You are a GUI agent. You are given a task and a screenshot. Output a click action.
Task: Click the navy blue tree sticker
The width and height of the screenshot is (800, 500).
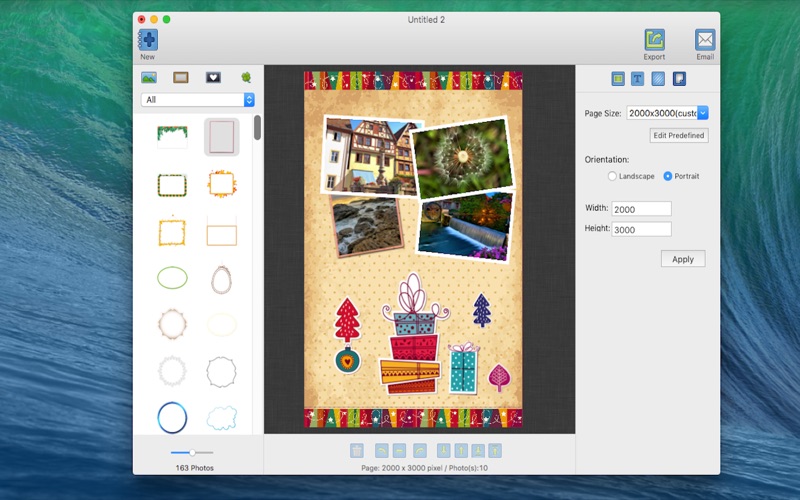pyautogui.click(x=482, y=310)
